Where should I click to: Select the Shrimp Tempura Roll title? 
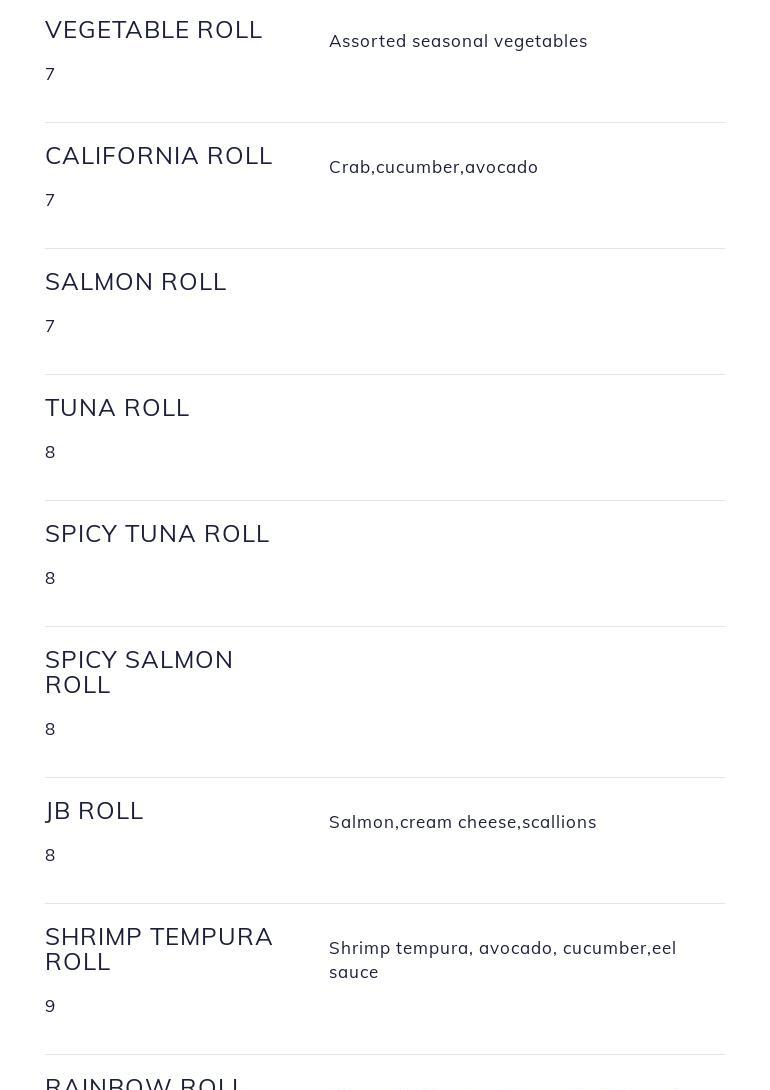click(158, 949)
